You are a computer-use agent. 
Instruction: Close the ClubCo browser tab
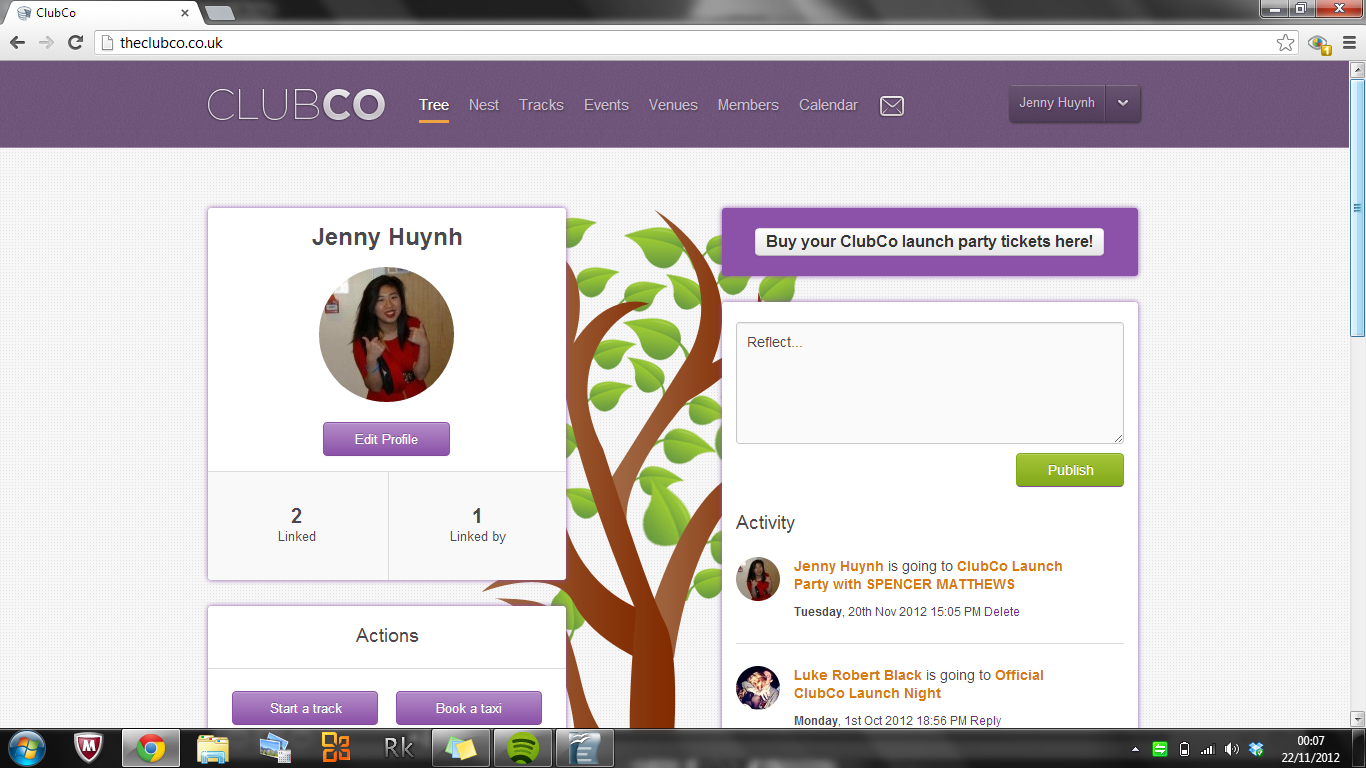tap(185, 13)
